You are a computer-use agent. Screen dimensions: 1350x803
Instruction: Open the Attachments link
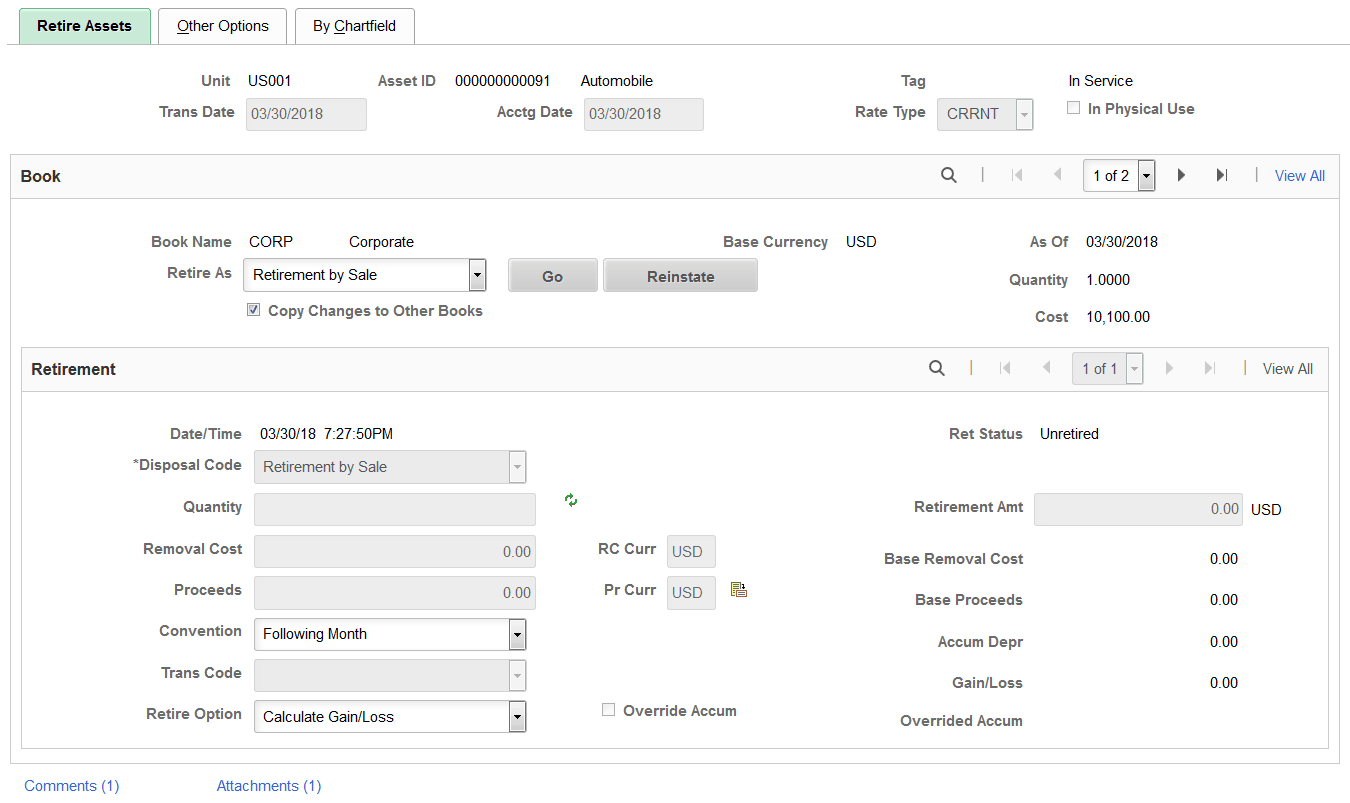268,786
